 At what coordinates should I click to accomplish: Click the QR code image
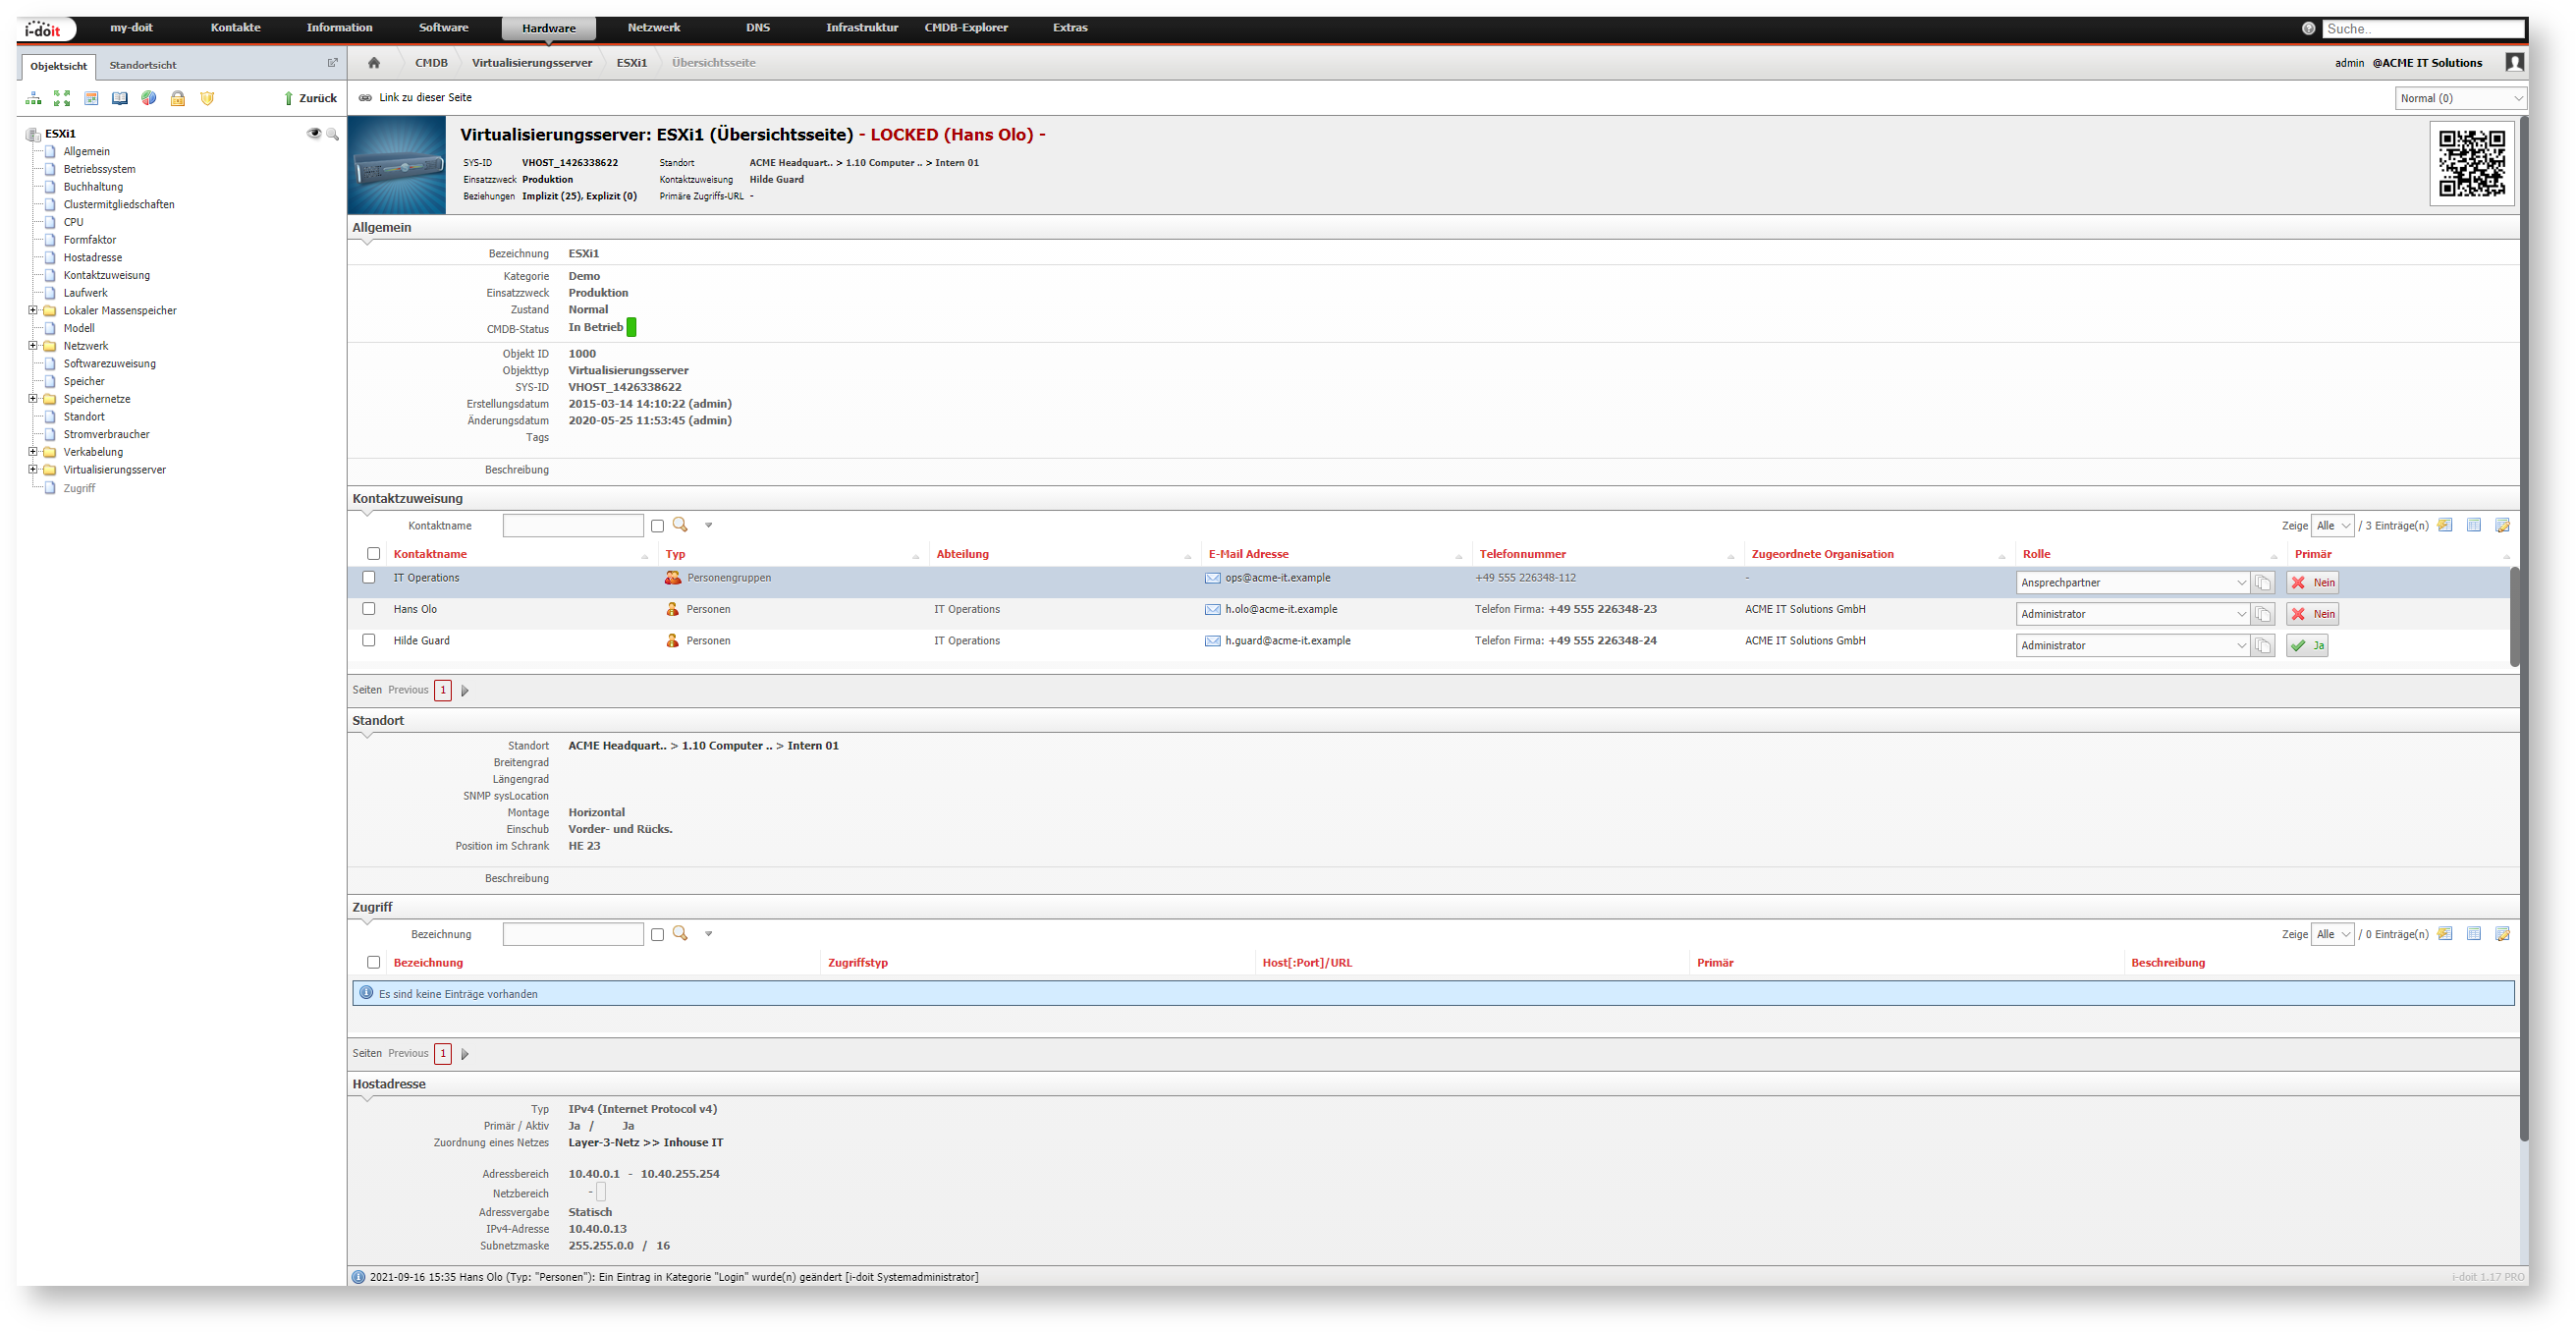(2471, 163)
